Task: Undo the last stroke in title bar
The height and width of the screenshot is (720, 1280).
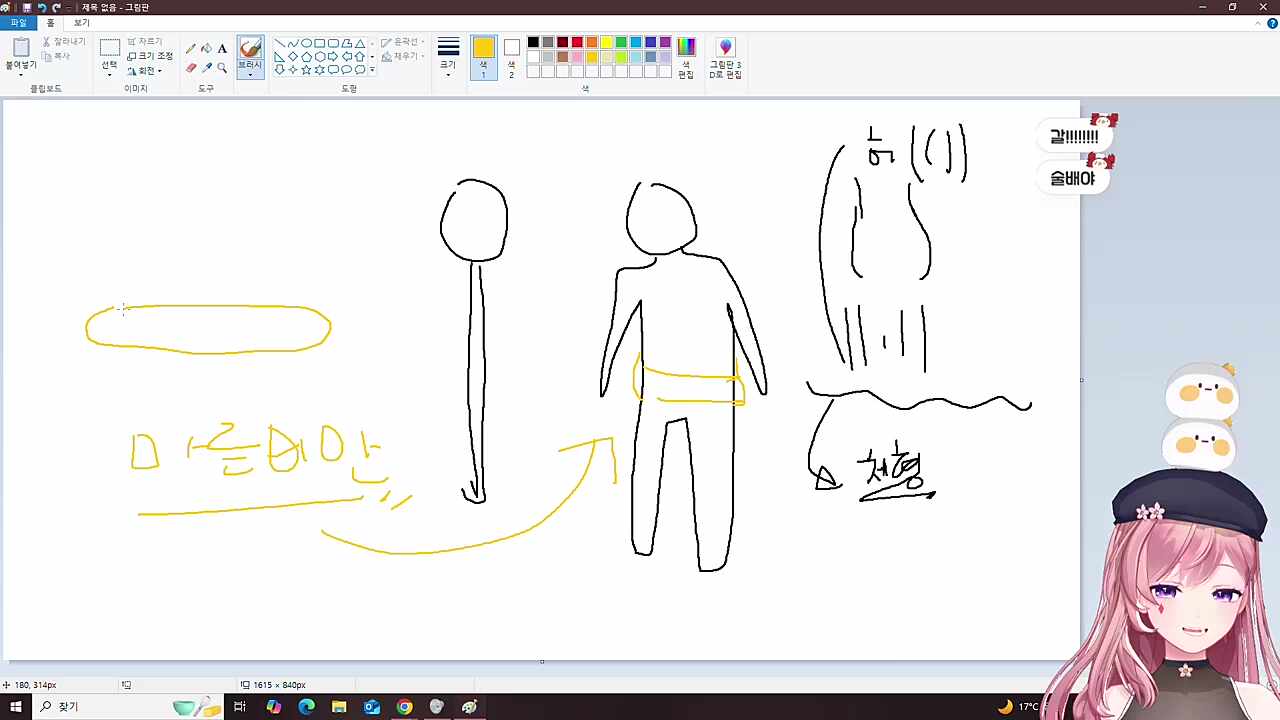Action: [x=41, y=7]
